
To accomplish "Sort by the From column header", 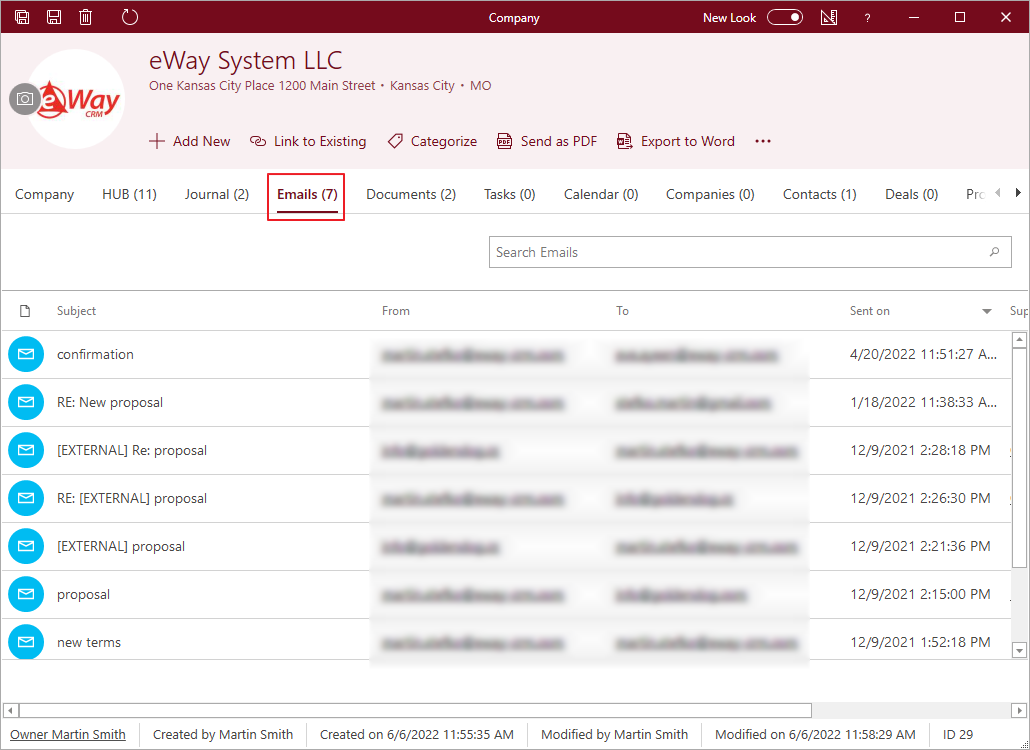I will click(395, 311).
